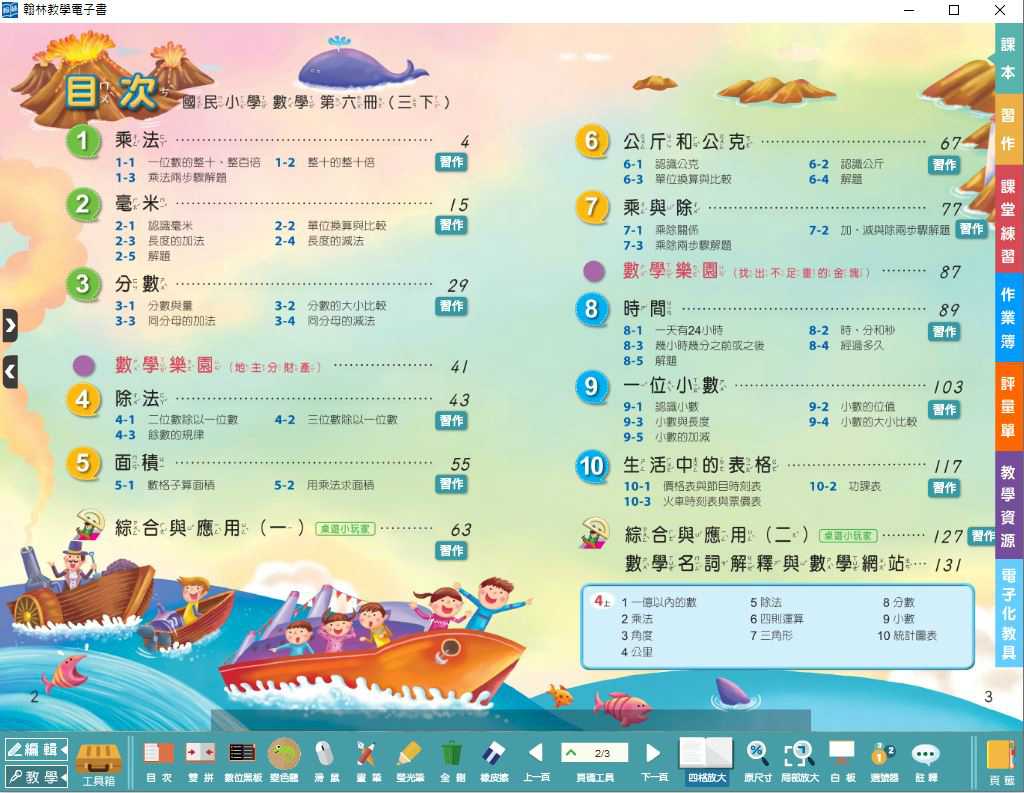Open section 9-5 小數的加減
1024x793 pixels.
pos(666,437)
